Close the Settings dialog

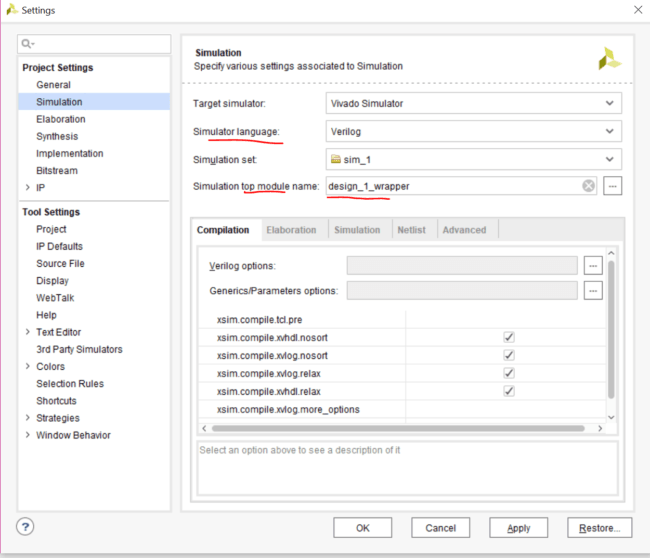click(x=638, y=10)
